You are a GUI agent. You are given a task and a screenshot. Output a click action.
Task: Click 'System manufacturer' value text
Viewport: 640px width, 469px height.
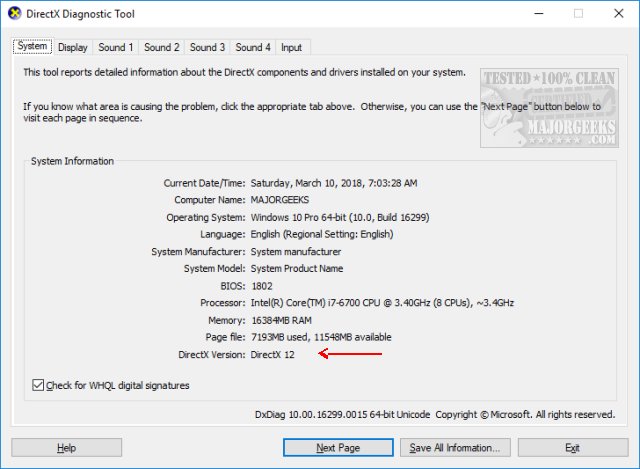point(296,251)
